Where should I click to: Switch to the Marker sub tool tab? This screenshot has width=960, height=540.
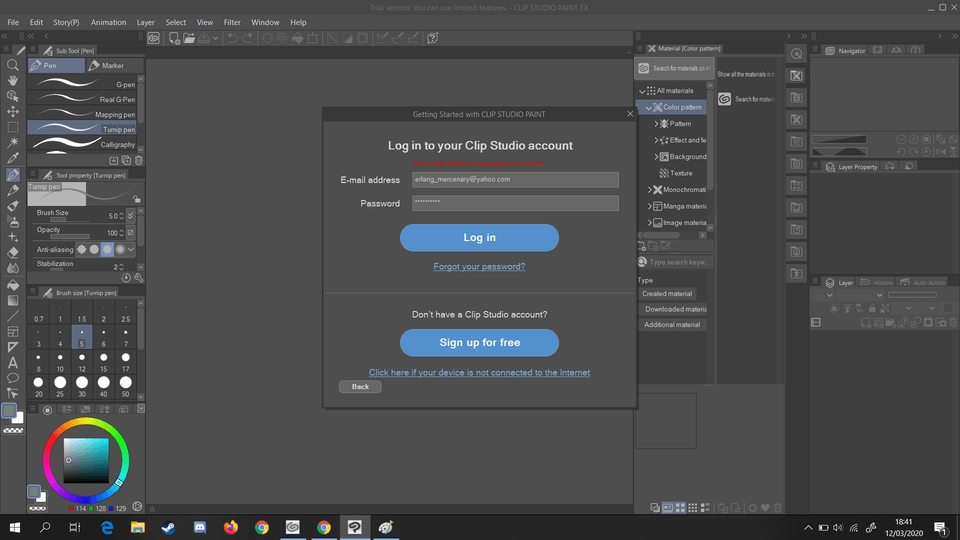113,66
